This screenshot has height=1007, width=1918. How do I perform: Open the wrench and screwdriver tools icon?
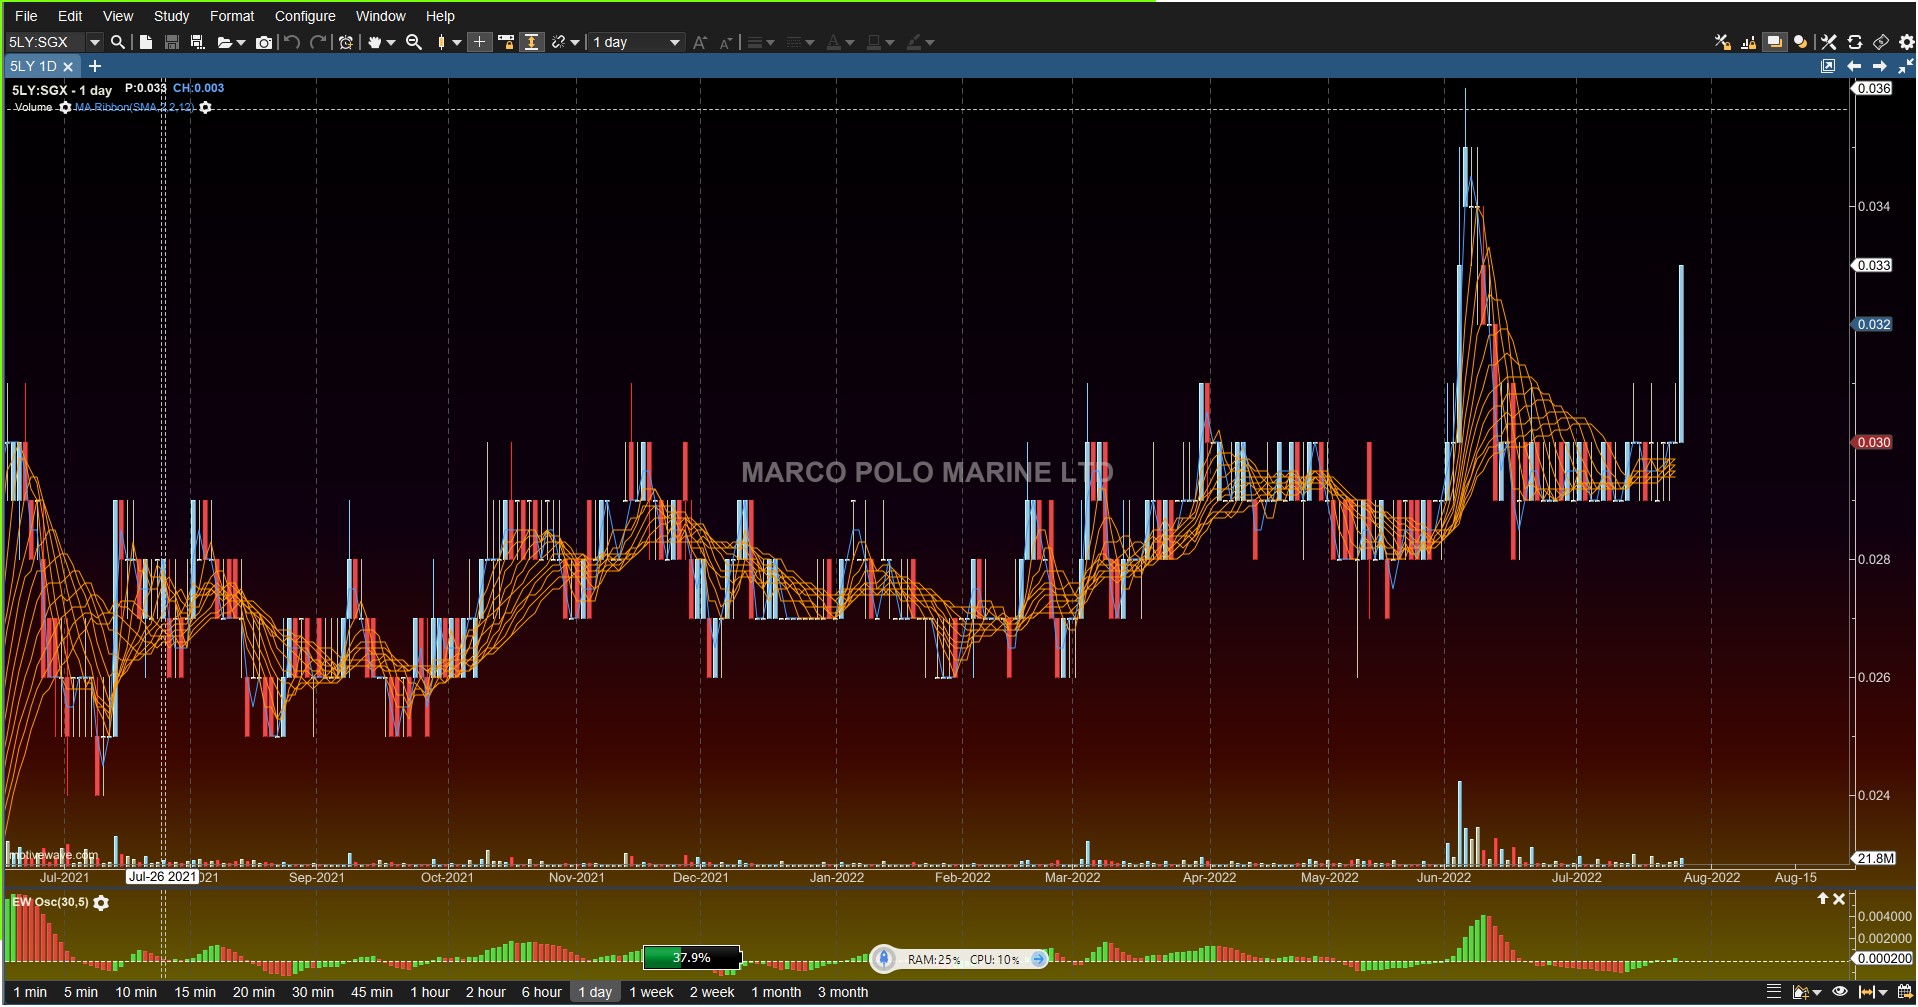(x=1829, y=42)
